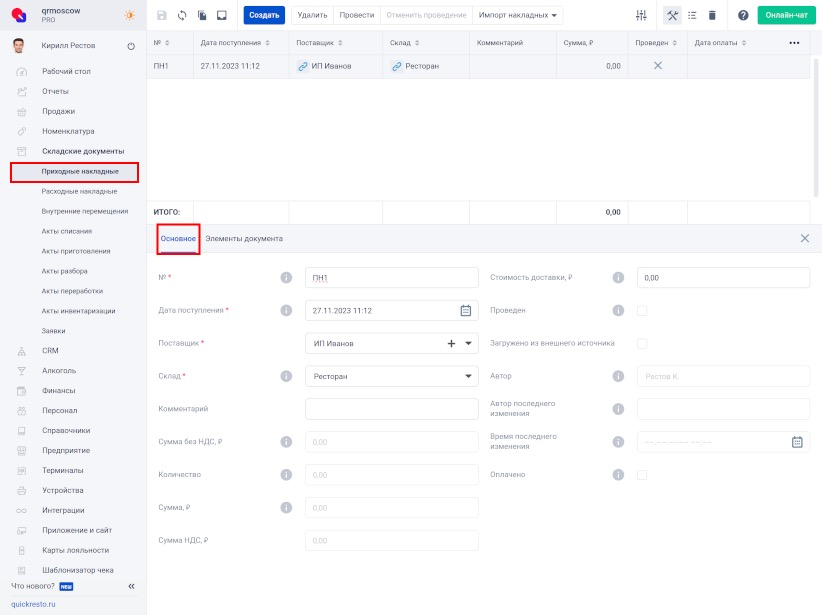The height and width of the screenshot is (615, 822).
Task: Click the refresh arrows icon in toolbar
Action: (182, 15)
